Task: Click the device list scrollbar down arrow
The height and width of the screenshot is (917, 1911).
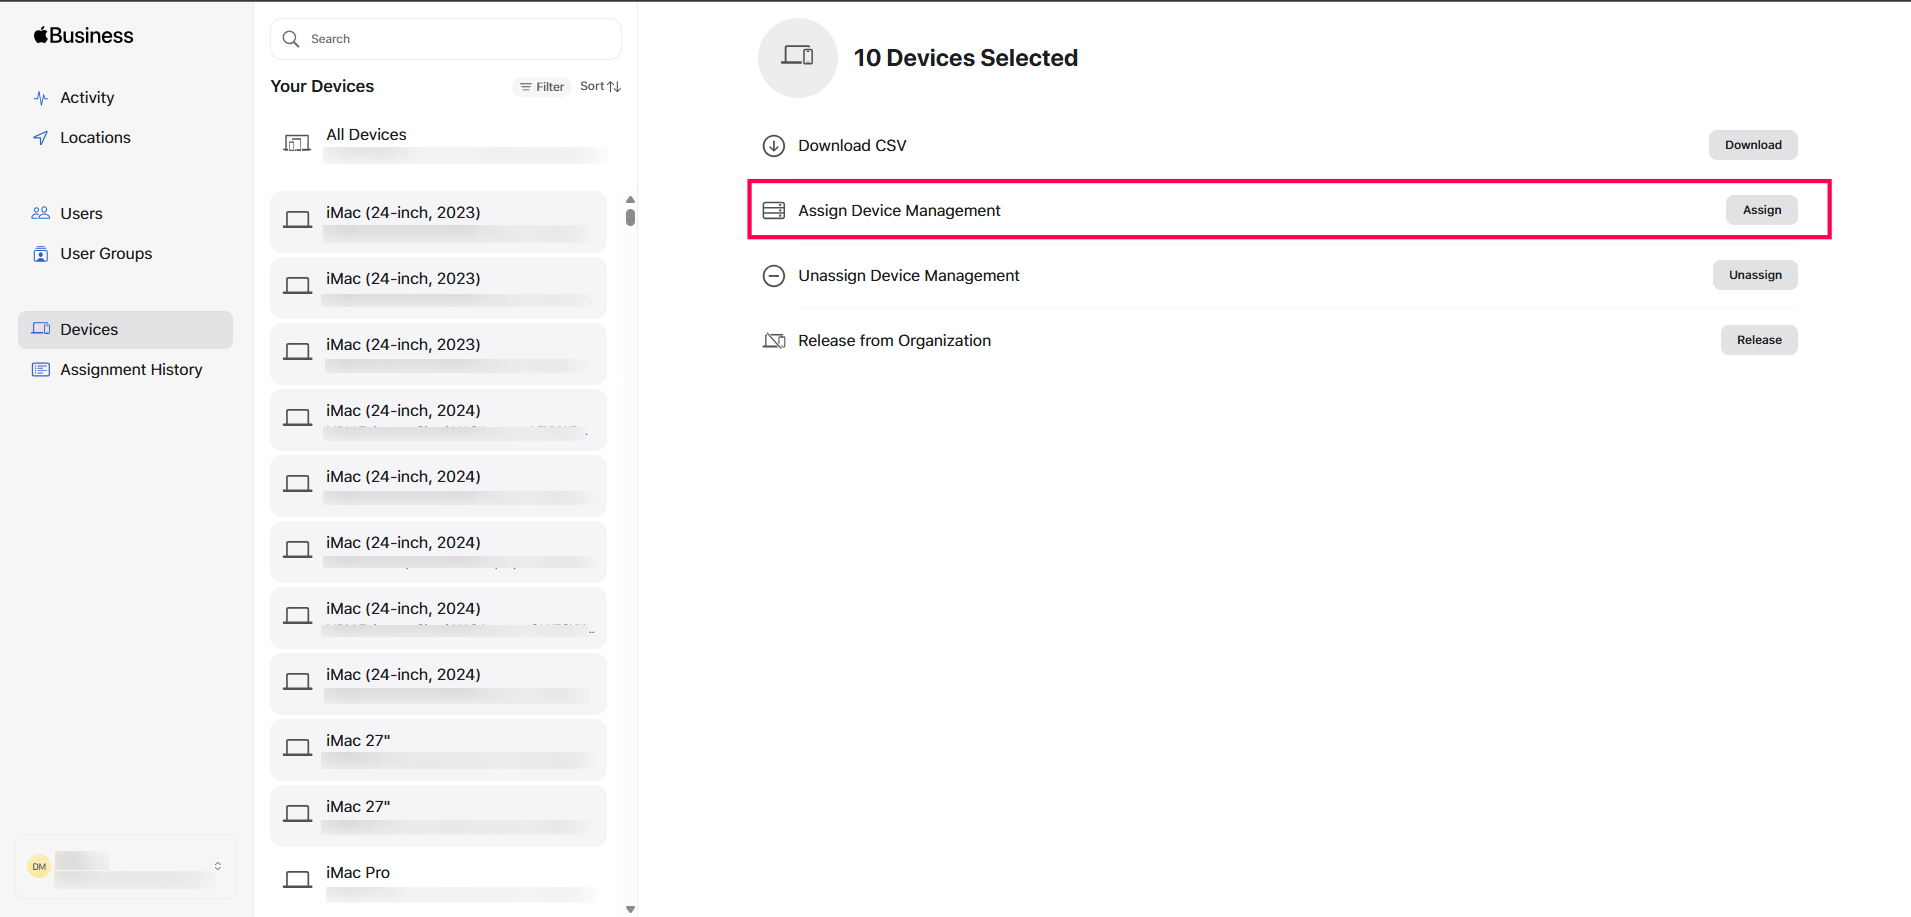Action: pos(630,909)
